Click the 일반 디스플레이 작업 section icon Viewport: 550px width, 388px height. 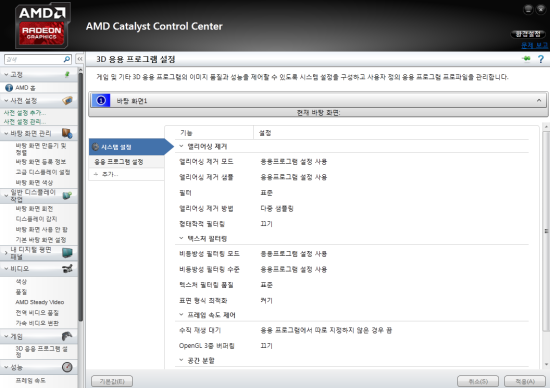click(x=67, y=195)
